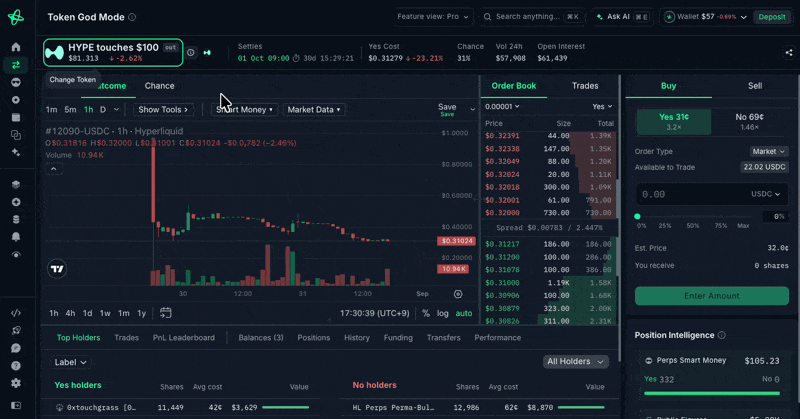The image size is (800, 419).
Task: Open the 0.00001 price grouping dropdown
Action: point(502,107)
